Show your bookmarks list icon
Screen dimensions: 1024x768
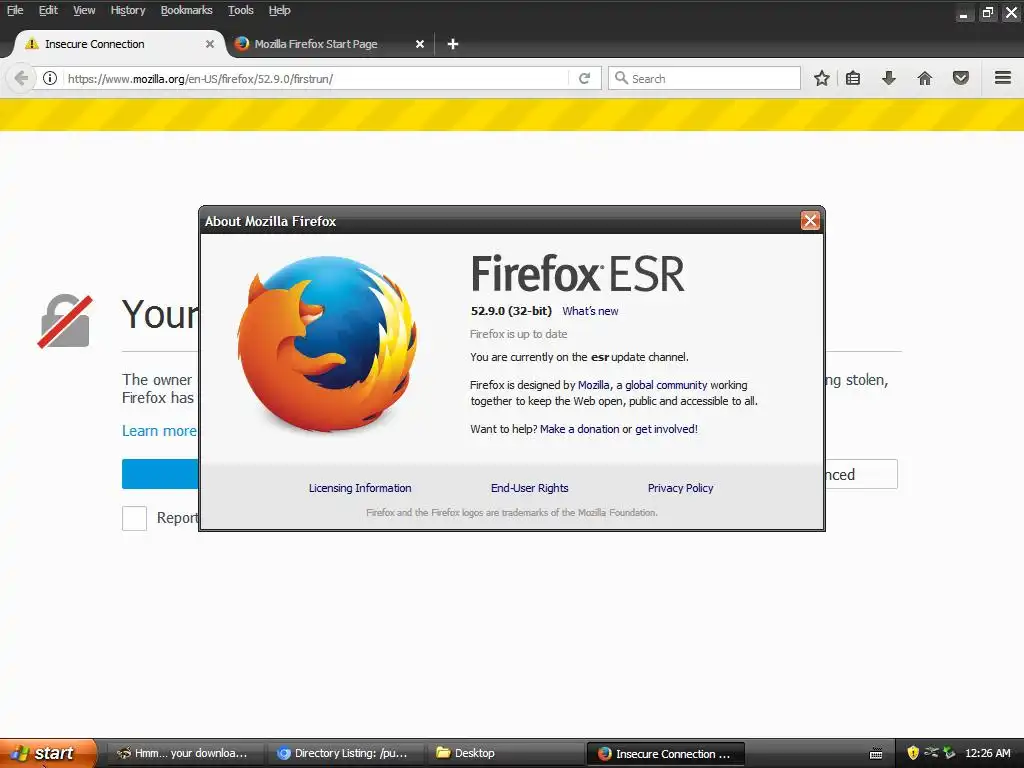point(853,78)
